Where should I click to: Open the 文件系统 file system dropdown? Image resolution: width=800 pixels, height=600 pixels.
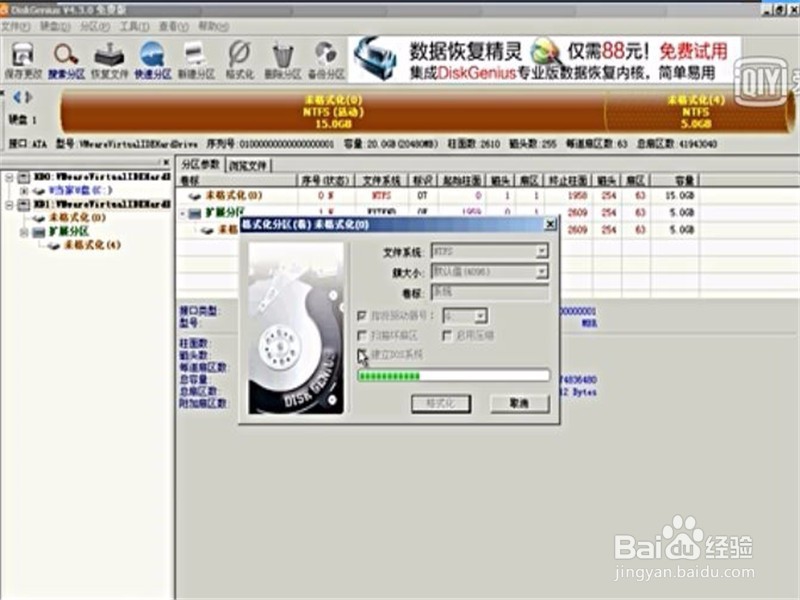(542, 250)
